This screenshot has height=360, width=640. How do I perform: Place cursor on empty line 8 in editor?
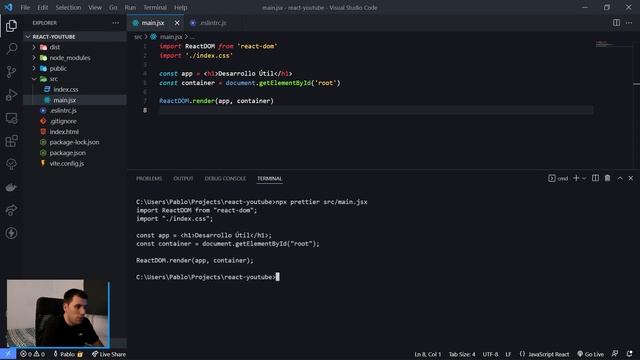pos(376,110)
